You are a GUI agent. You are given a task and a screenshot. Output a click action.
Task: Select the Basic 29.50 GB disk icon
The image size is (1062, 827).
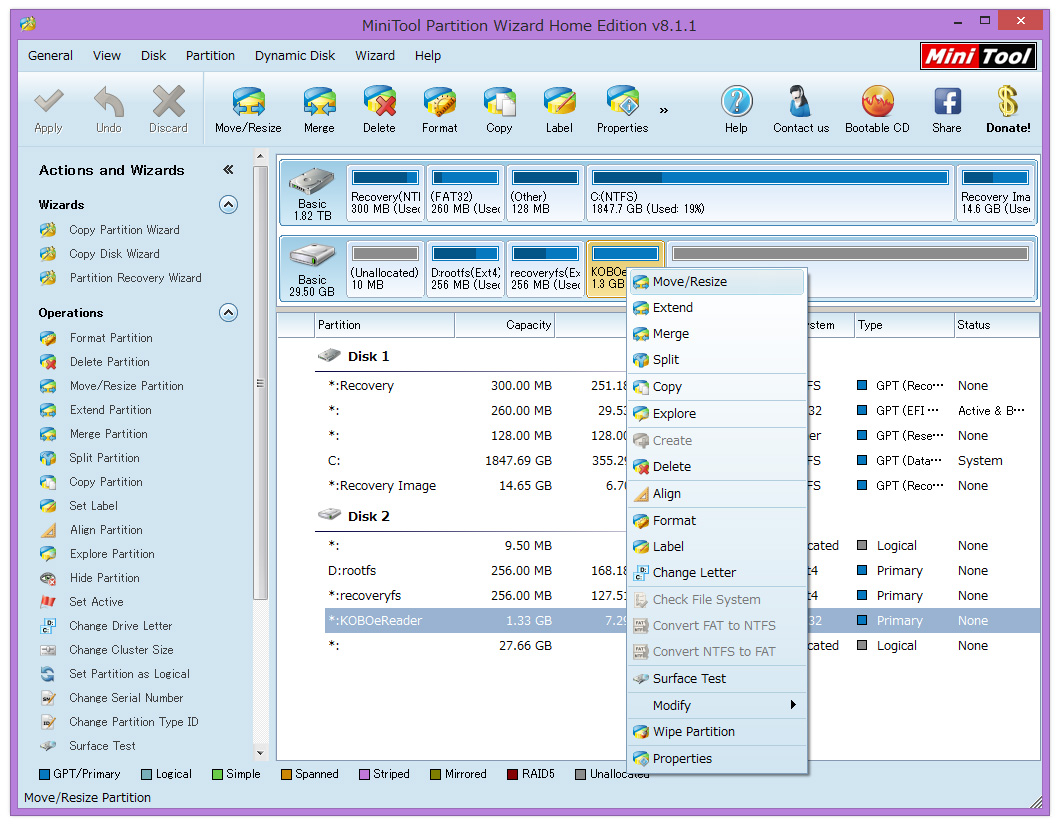tap(312, 270)
